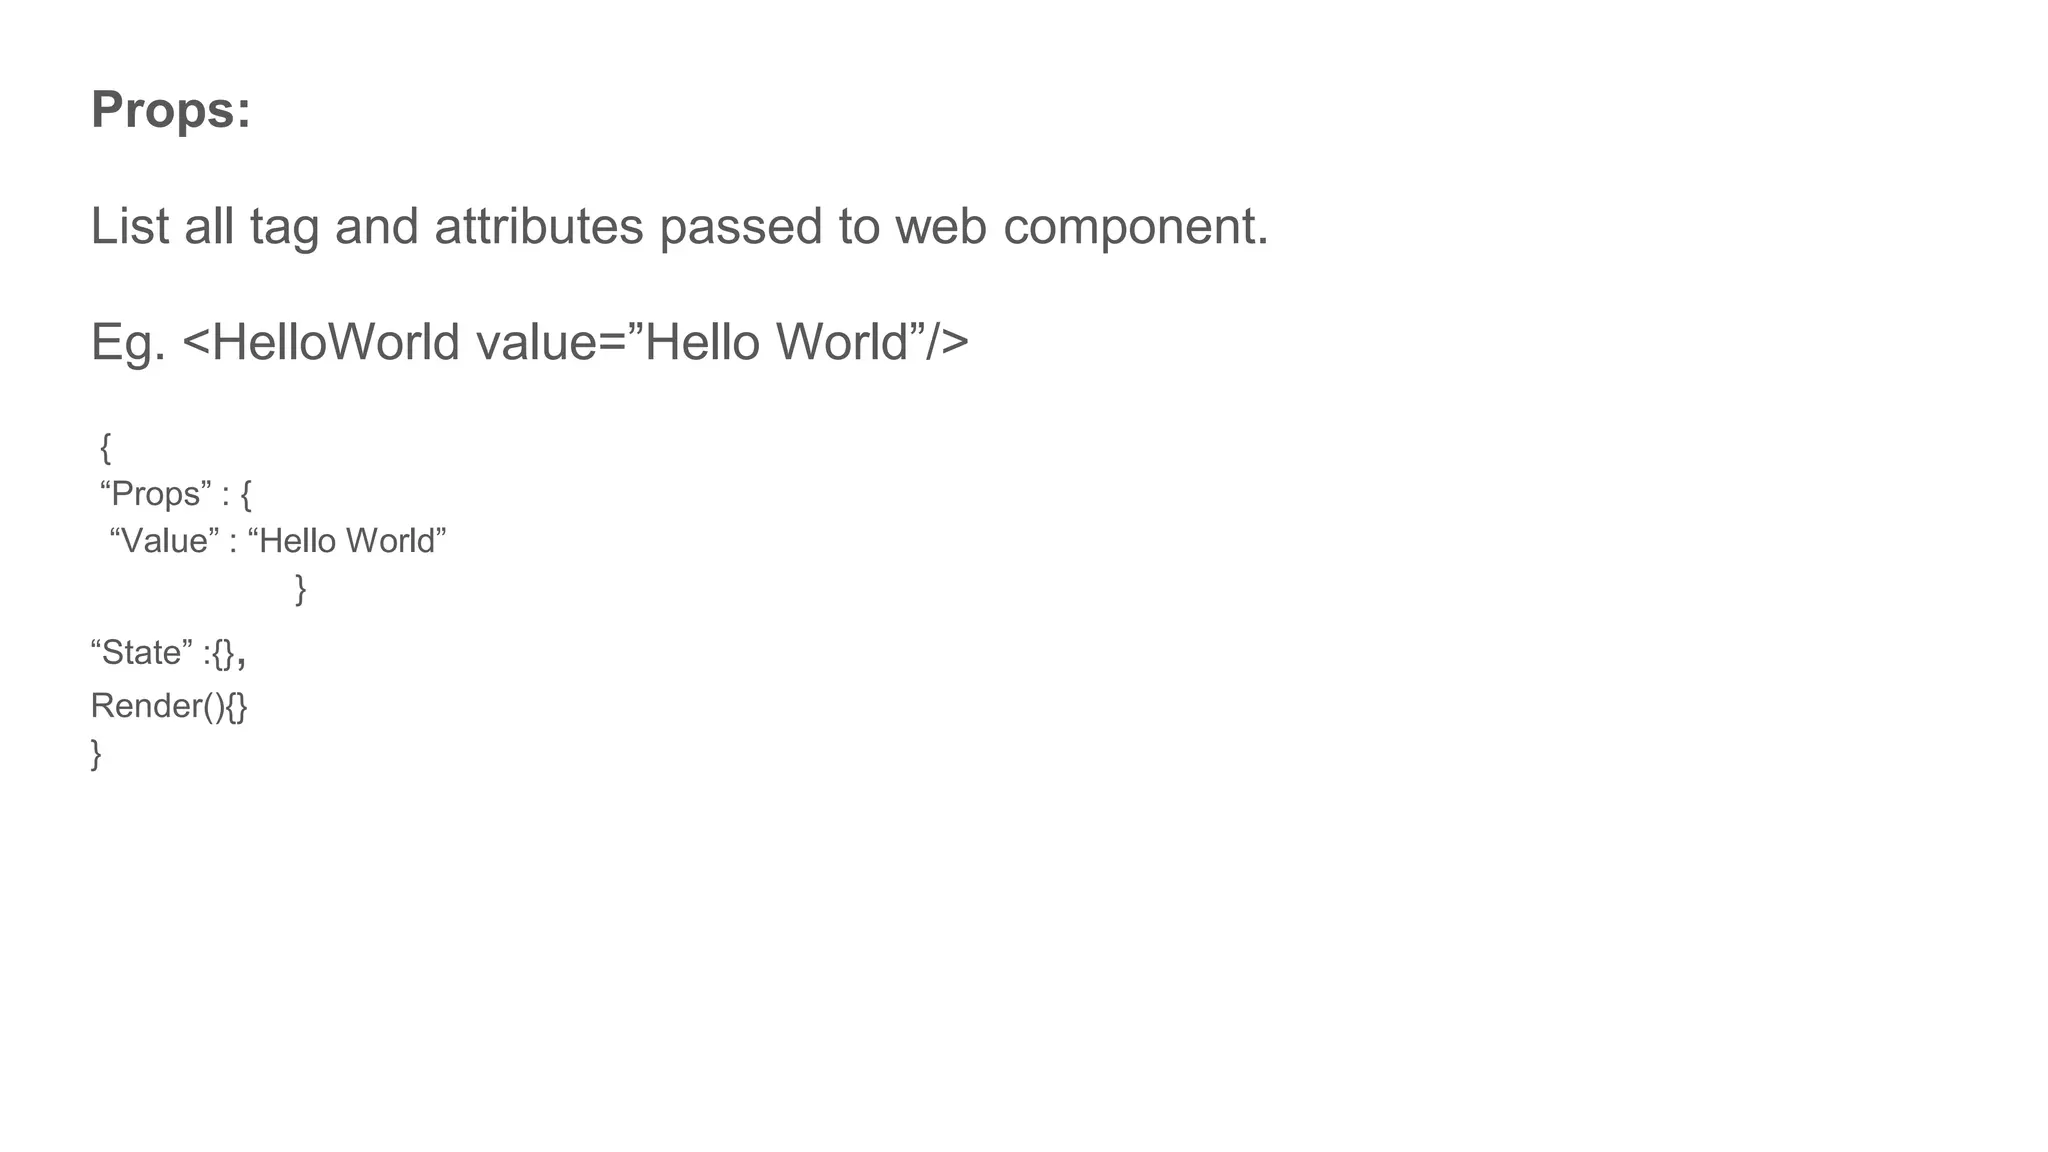Click the 'Eg.' example label

[x=128, y=343]
